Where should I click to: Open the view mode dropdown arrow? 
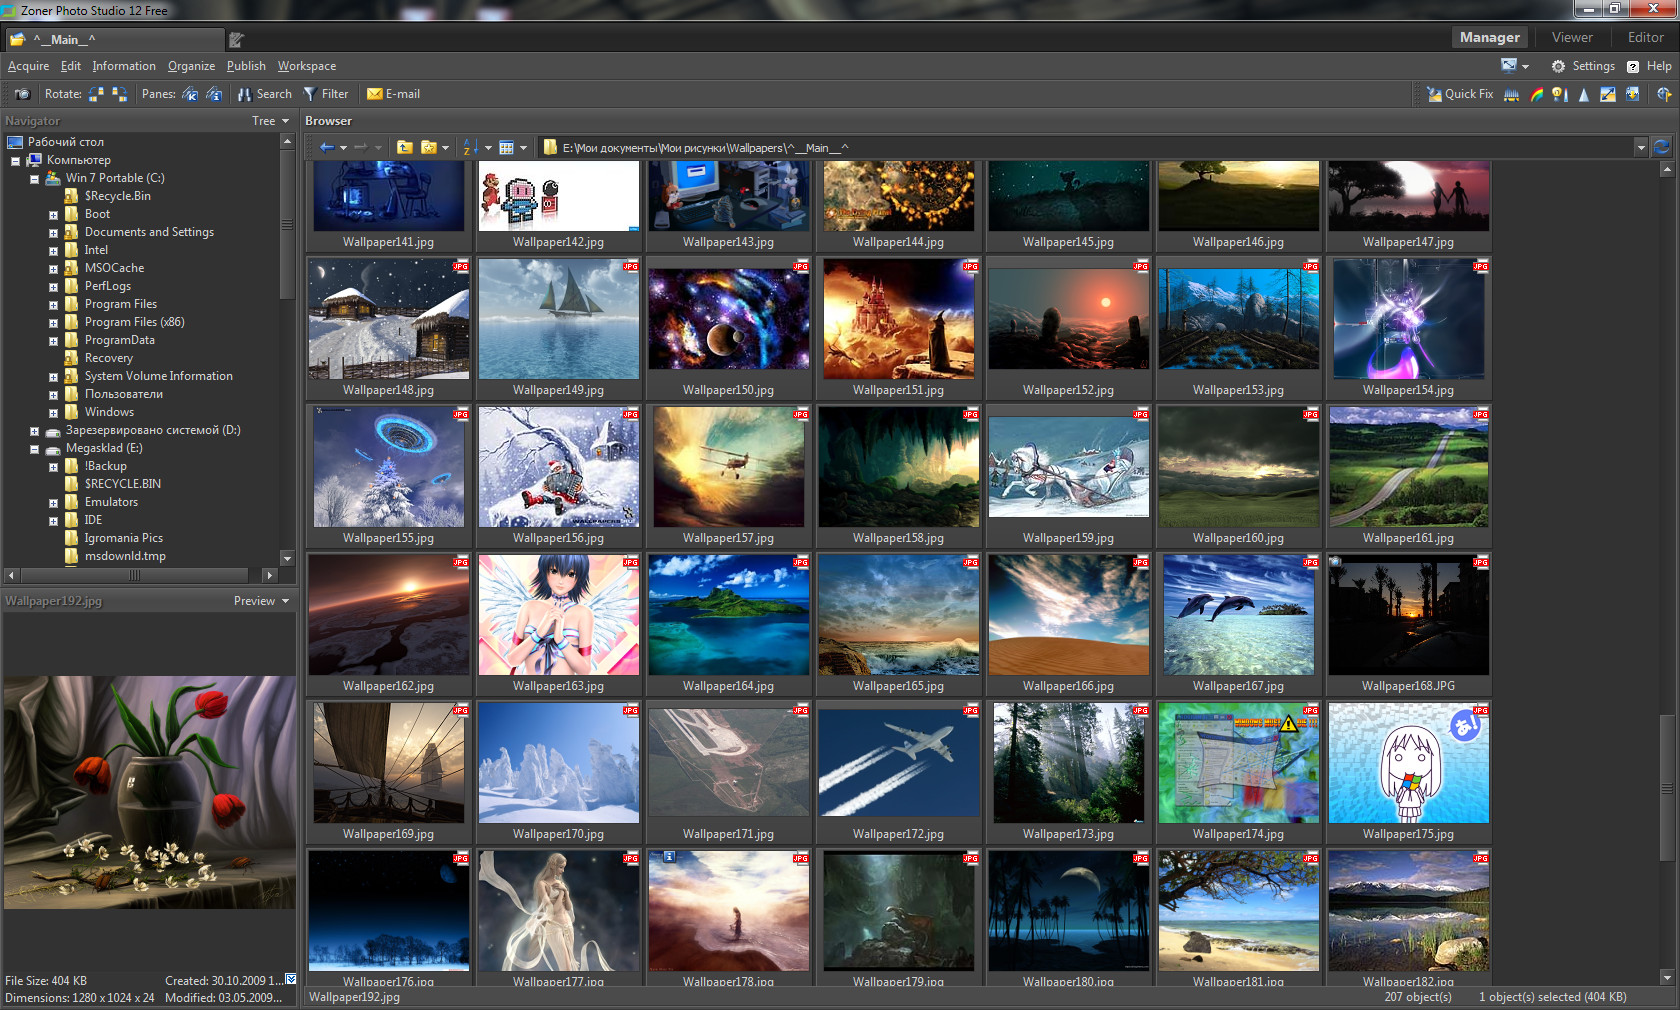point(523,148)
